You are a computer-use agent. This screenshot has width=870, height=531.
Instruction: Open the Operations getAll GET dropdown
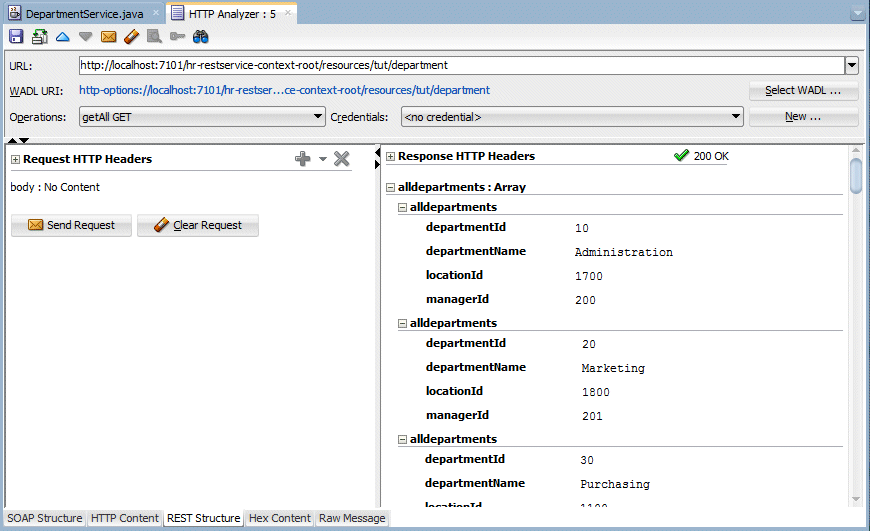202,117
